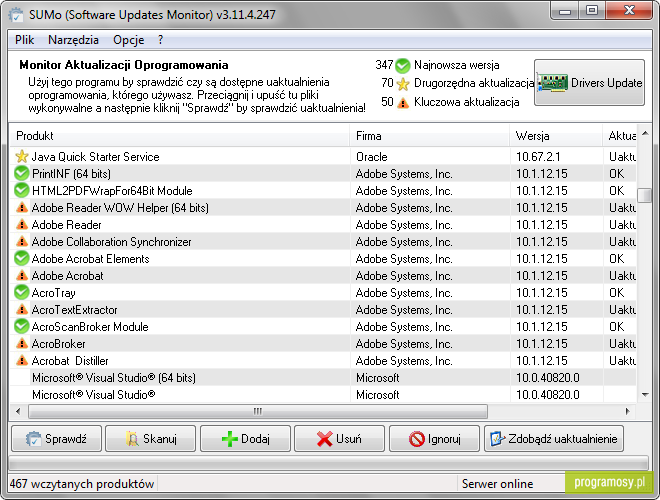
Task: Click the vertical scrollbar up arrow
Action: tap(645, 134)
